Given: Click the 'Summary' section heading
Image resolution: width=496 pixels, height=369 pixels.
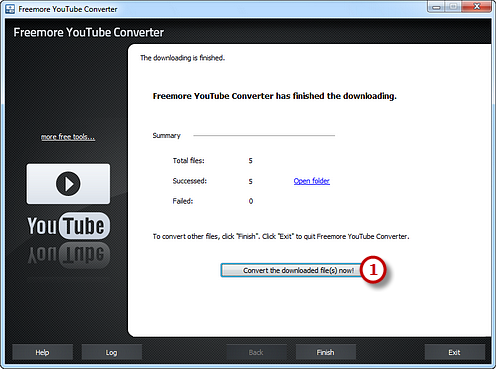Looking at the screenshot, I should tap(166, 136).
